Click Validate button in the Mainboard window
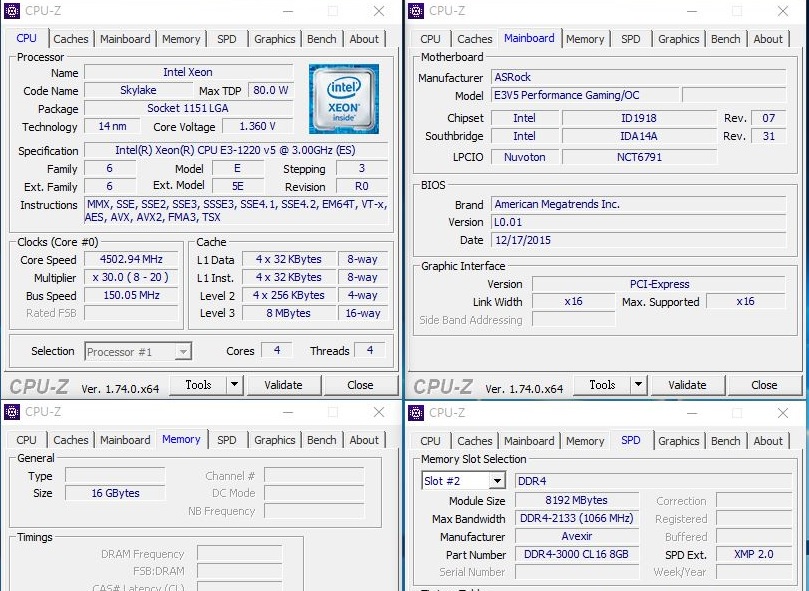The width and height of the screenshot is (809, 591). 687,385
